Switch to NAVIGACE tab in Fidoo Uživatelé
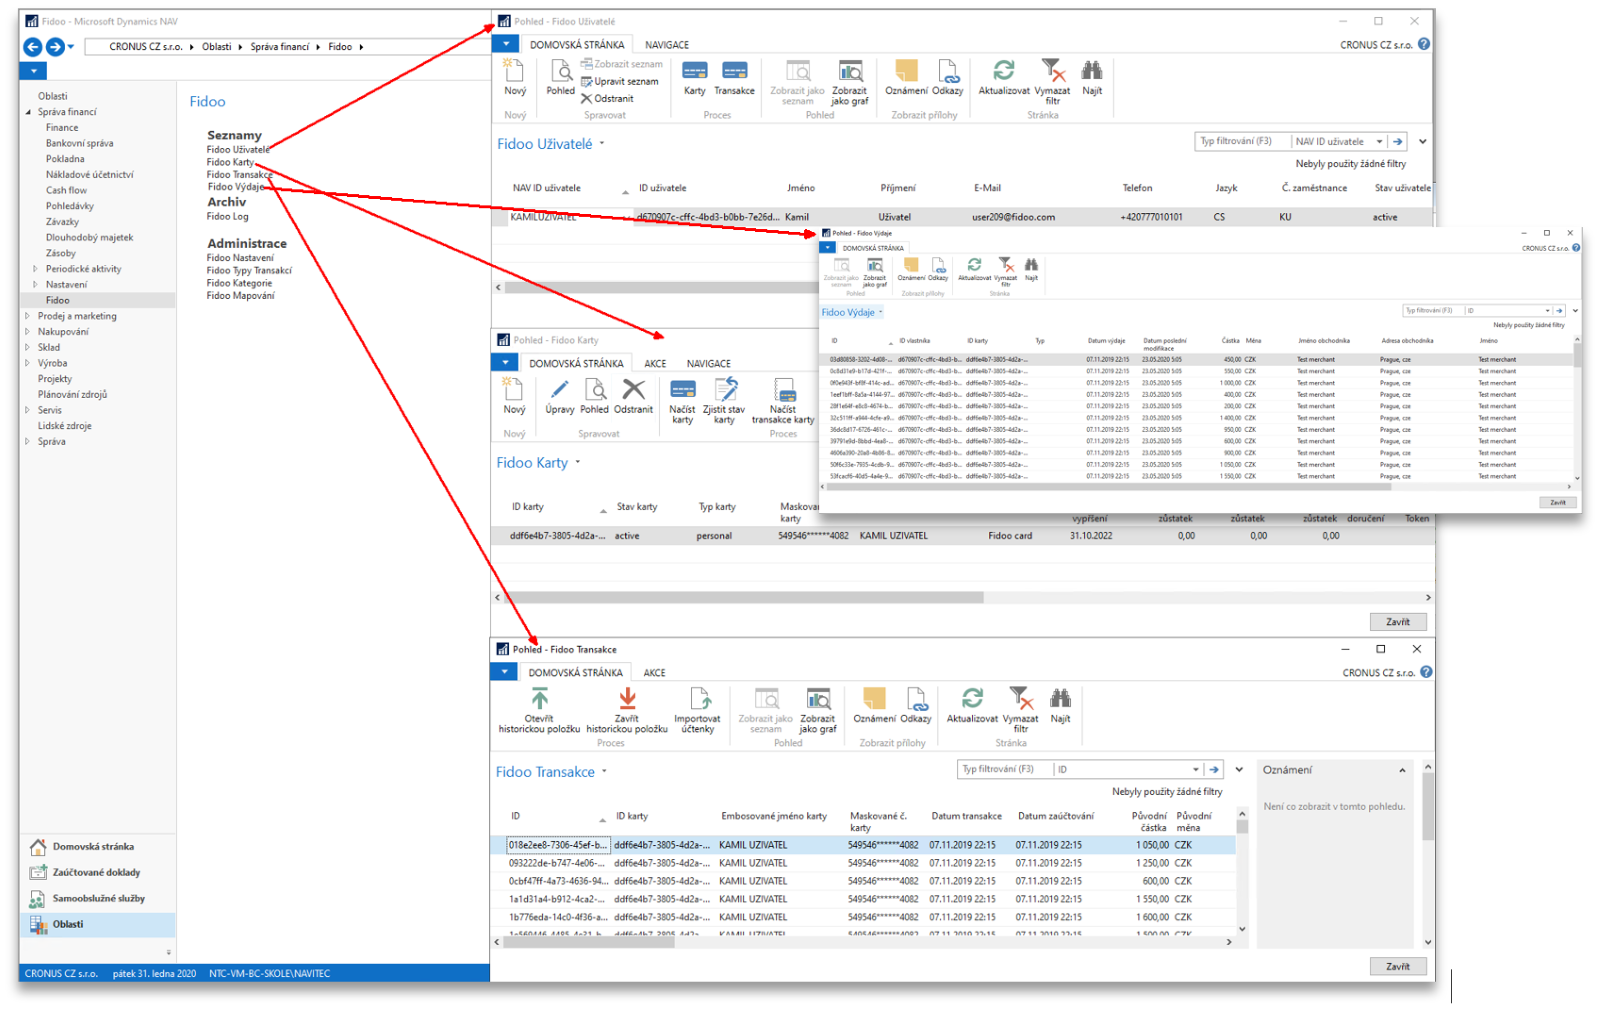 [x=667, y=45]
